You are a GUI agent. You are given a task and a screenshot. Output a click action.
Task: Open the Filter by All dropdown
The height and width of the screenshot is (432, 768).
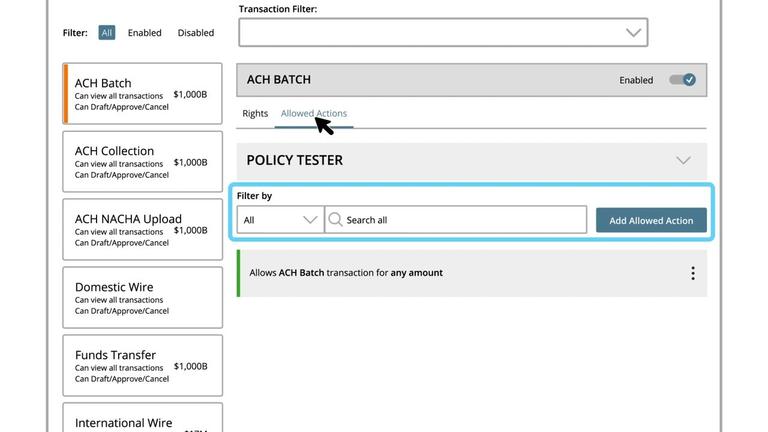(280, 220)
